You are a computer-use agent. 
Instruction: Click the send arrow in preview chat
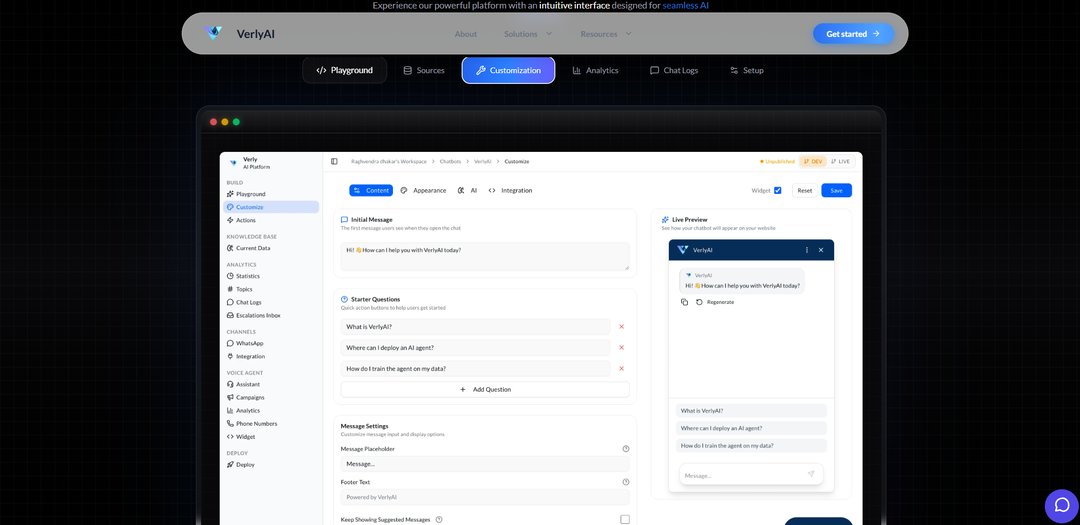point(811,475)
